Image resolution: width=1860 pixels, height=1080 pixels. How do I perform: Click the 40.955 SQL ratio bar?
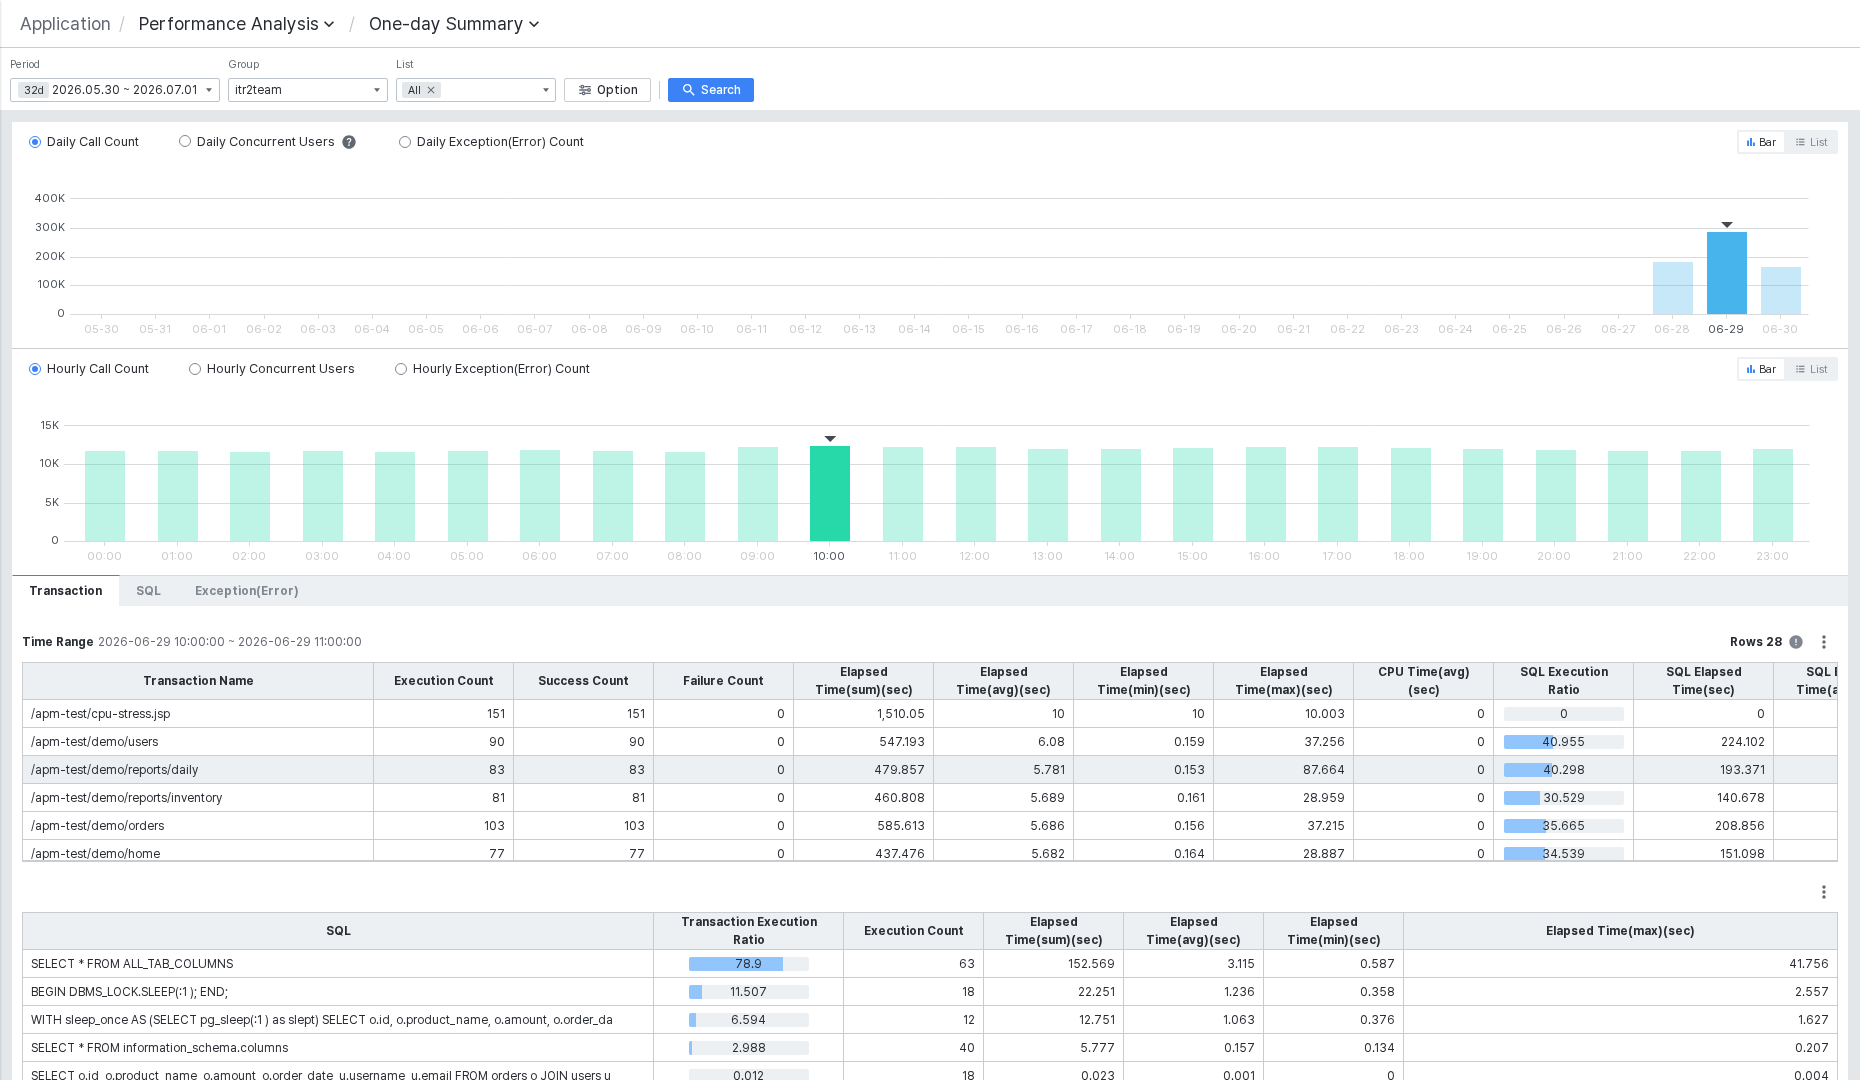tap(1564, 742)
